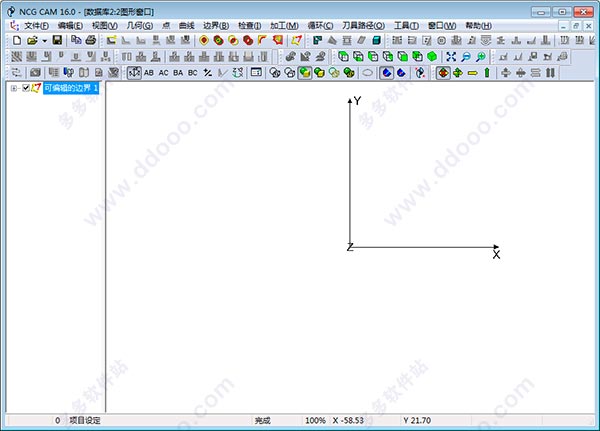Uncheck the 可编辑的边界 1 checkbox

point(26,88)
